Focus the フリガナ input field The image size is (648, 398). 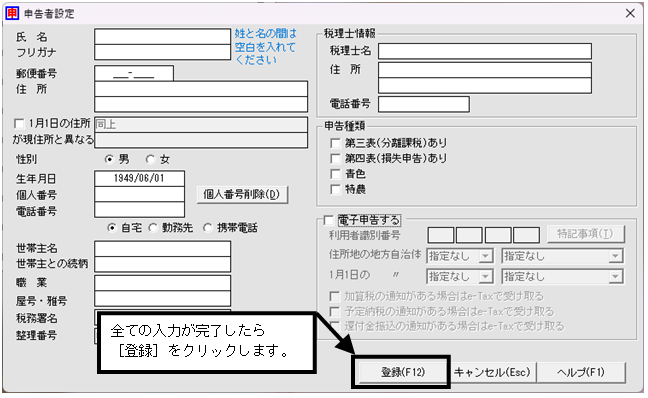(162, 52)
